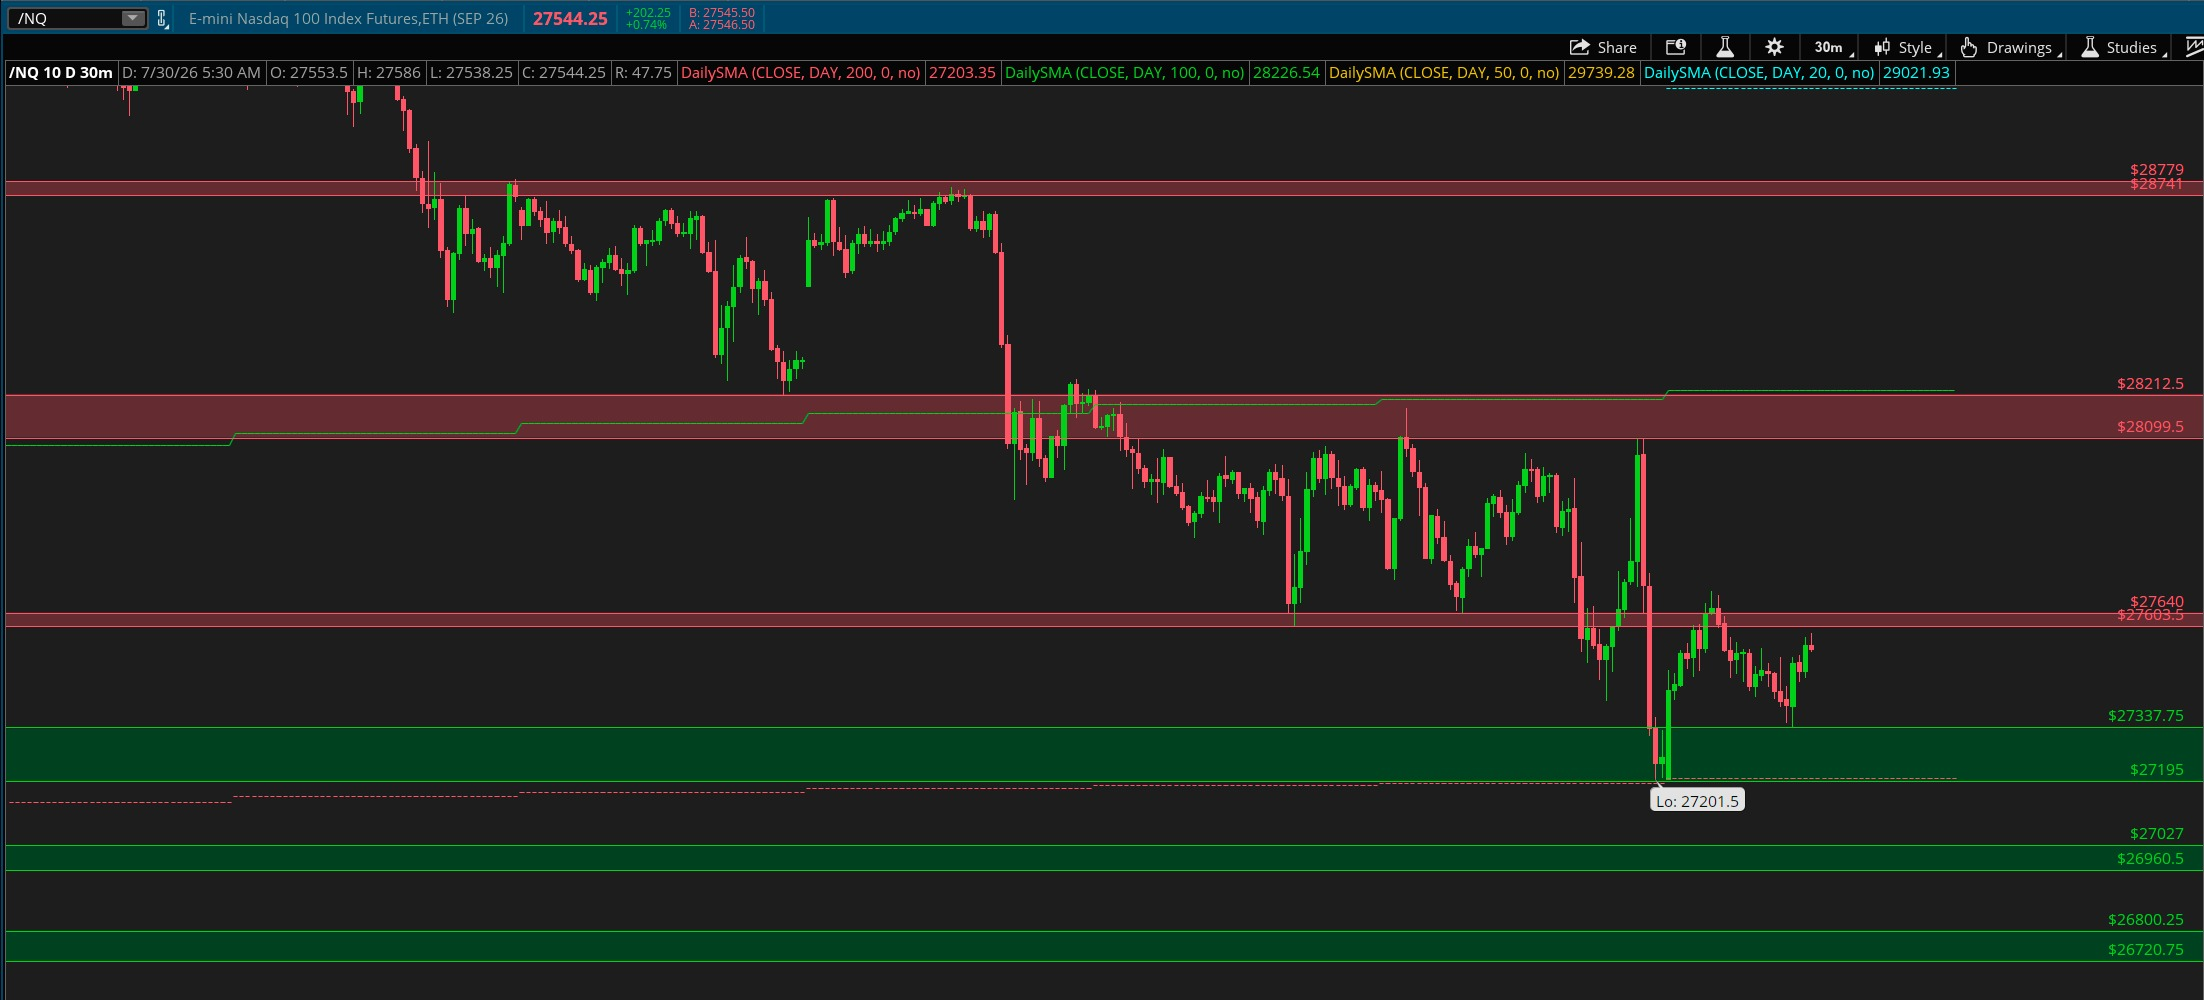The image size is (2204, 1000).
Task: Click the 29739.28 SMA 50 value
Action: pyautogui.click(x=1601, y=72)
